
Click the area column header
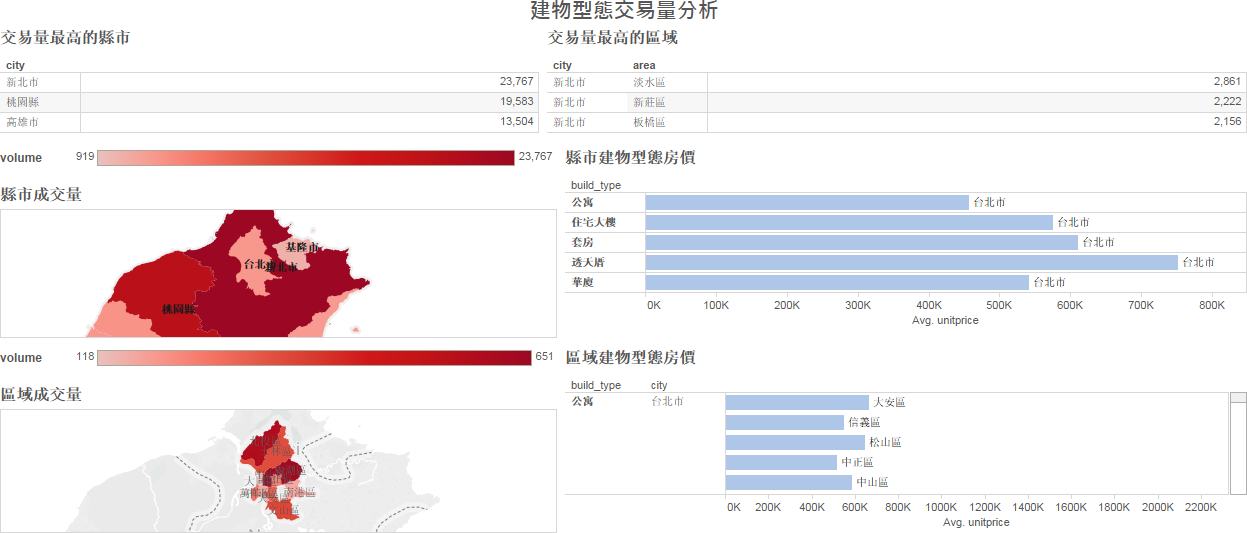point(644,65)
